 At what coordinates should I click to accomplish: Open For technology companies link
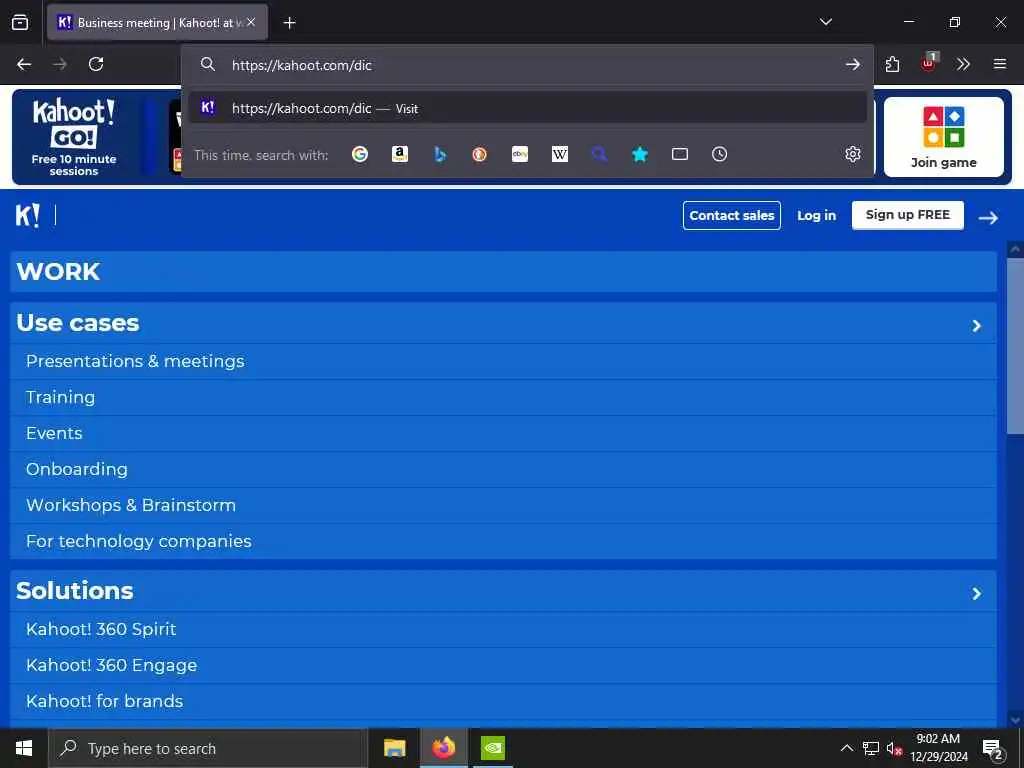[138, 541]
